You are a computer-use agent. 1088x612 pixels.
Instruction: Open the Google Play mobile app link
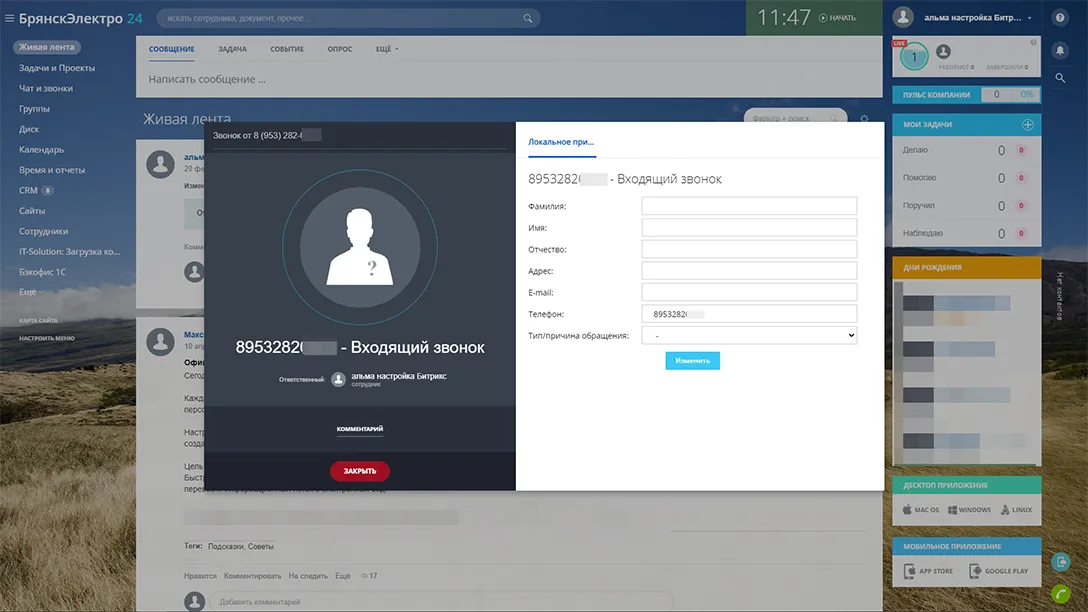(x=998, y=571)
